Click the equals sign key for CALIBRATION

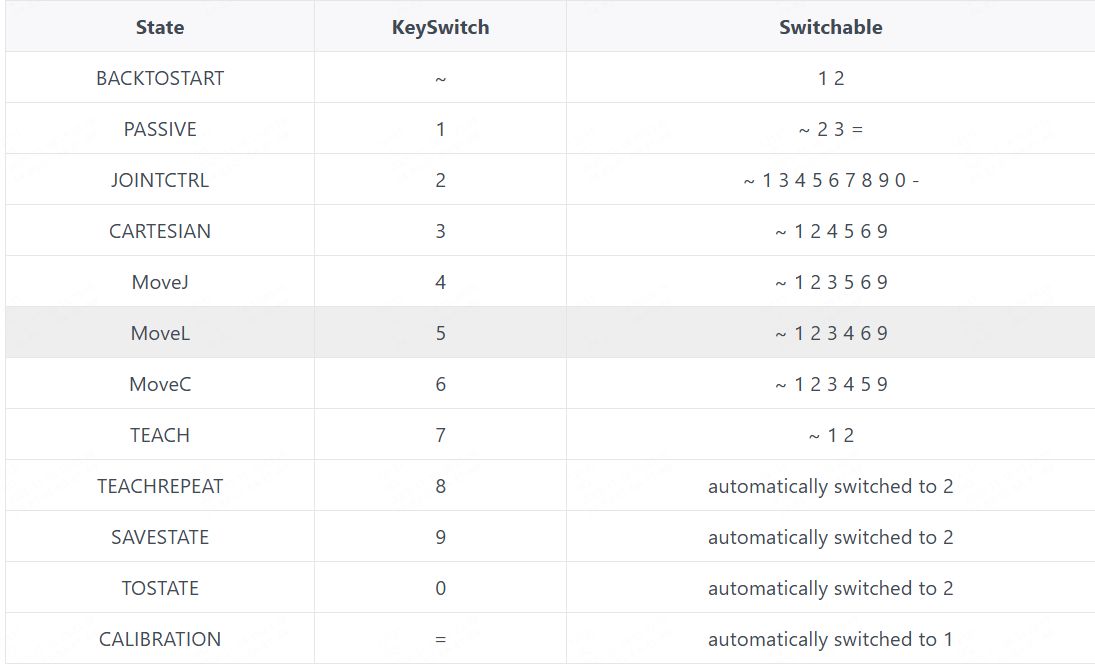pos(440,638)
